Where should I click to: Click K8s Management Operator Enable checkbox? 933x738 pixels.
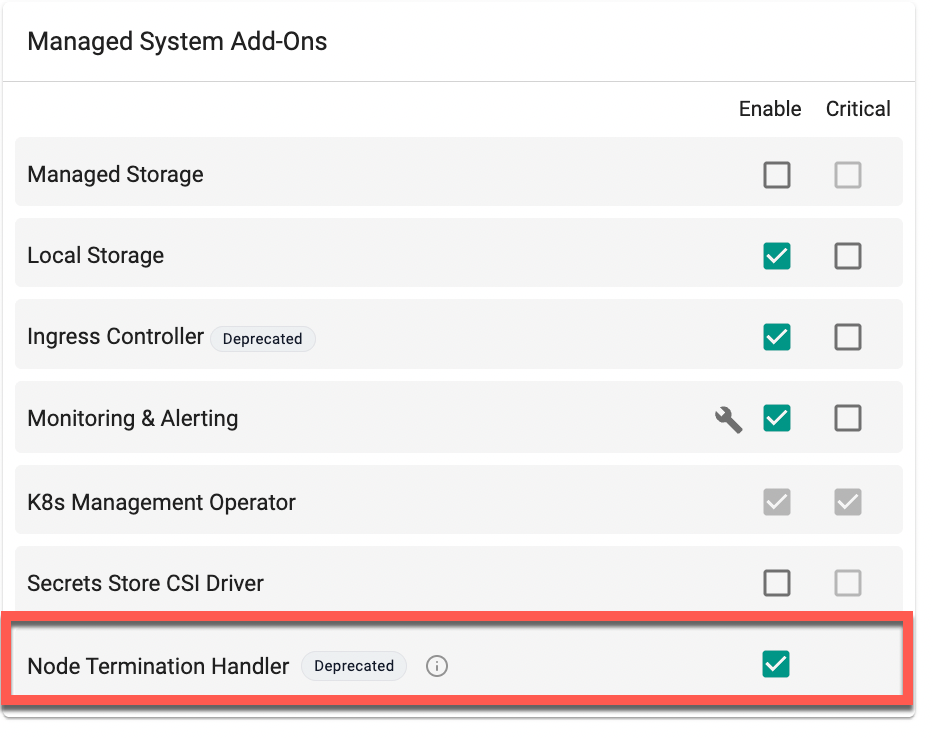click(776, 502)
